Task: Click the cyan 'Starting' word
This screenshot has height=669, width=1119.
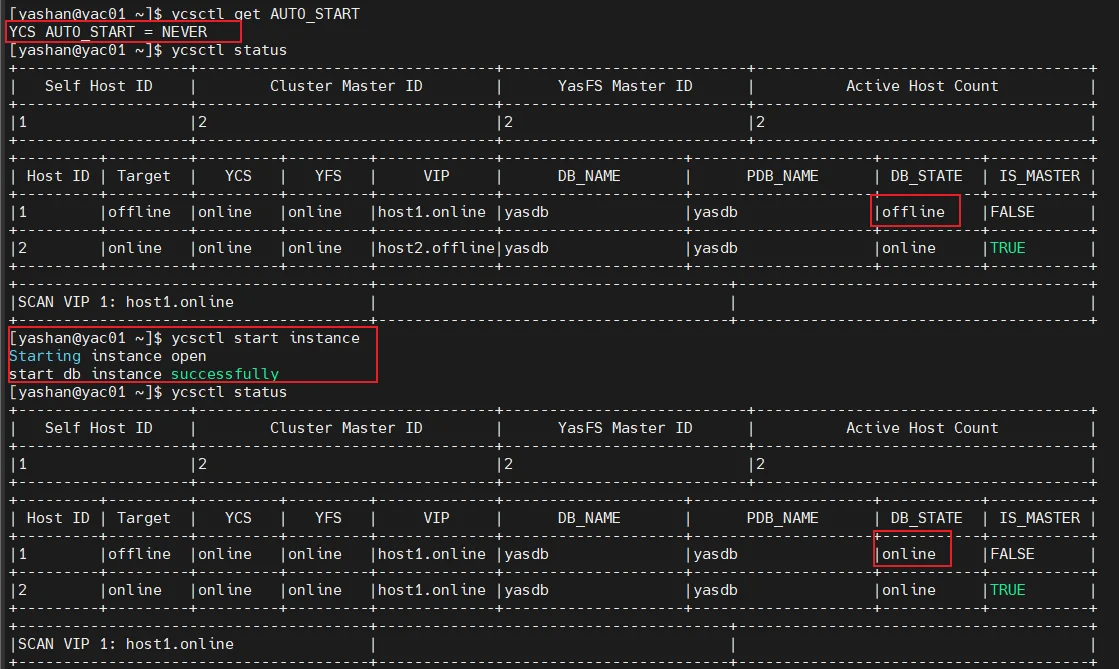Action: (45, 356)
